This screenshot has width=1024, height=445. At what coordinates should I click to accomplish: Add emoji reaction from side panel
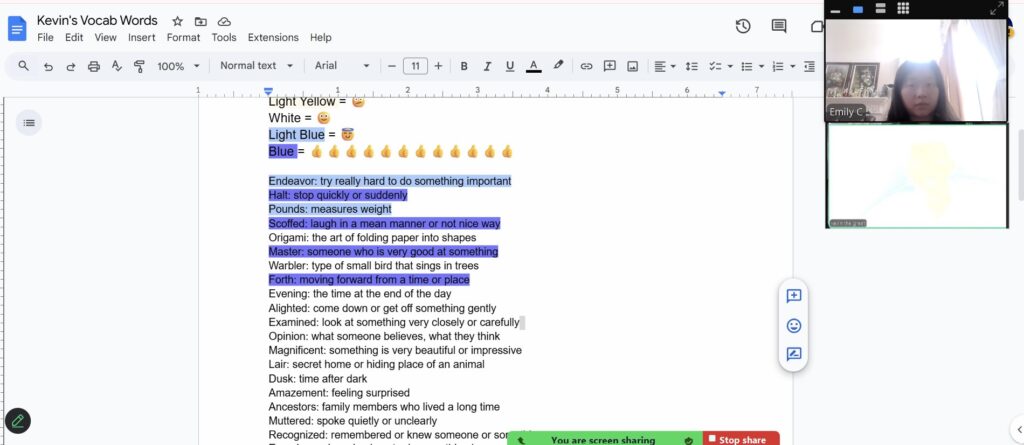click(794, 325)
